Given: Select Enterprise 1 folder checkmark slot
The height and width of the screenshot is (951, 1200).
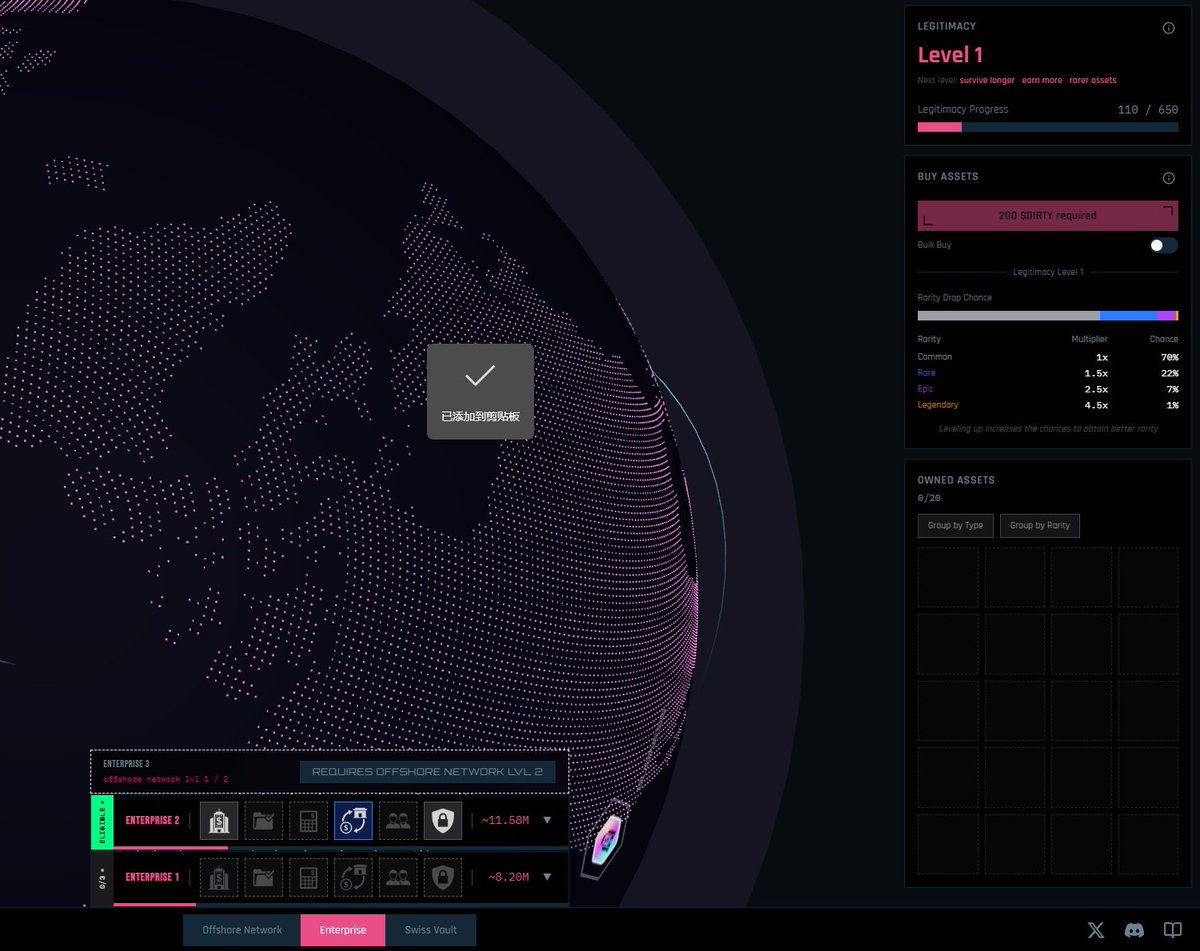Looking at the screenshot, I should [x=264, y=877].
